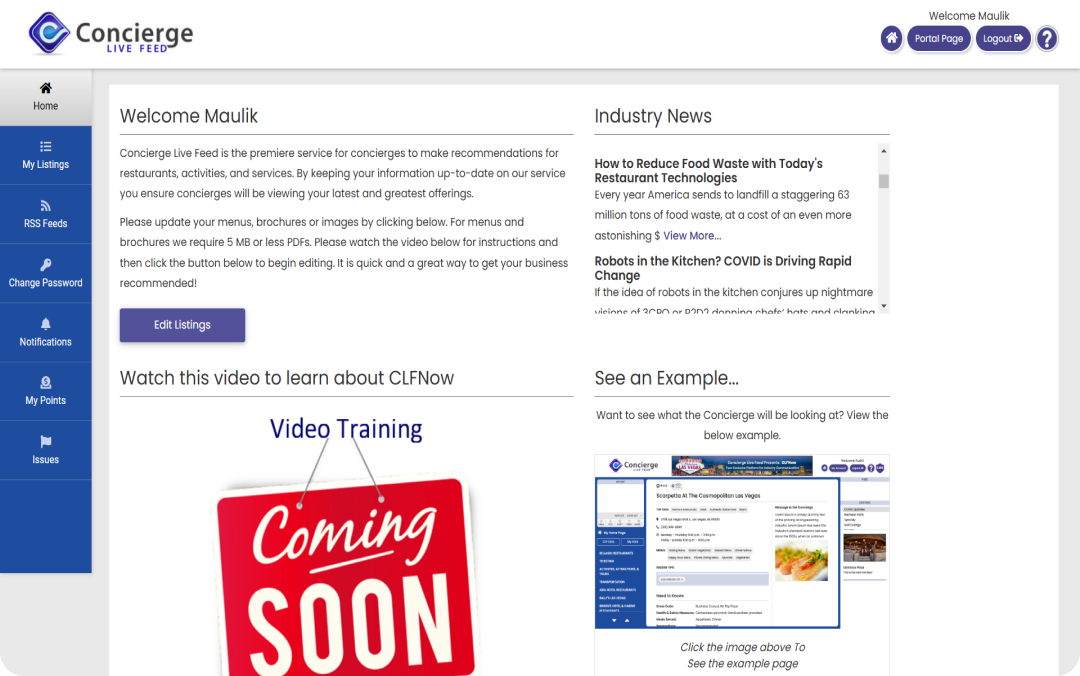Screen dimensions: 1080x676
Task: Click the 'See an Example...' heading
Action: pyautogui.click(x=666, y=378)
